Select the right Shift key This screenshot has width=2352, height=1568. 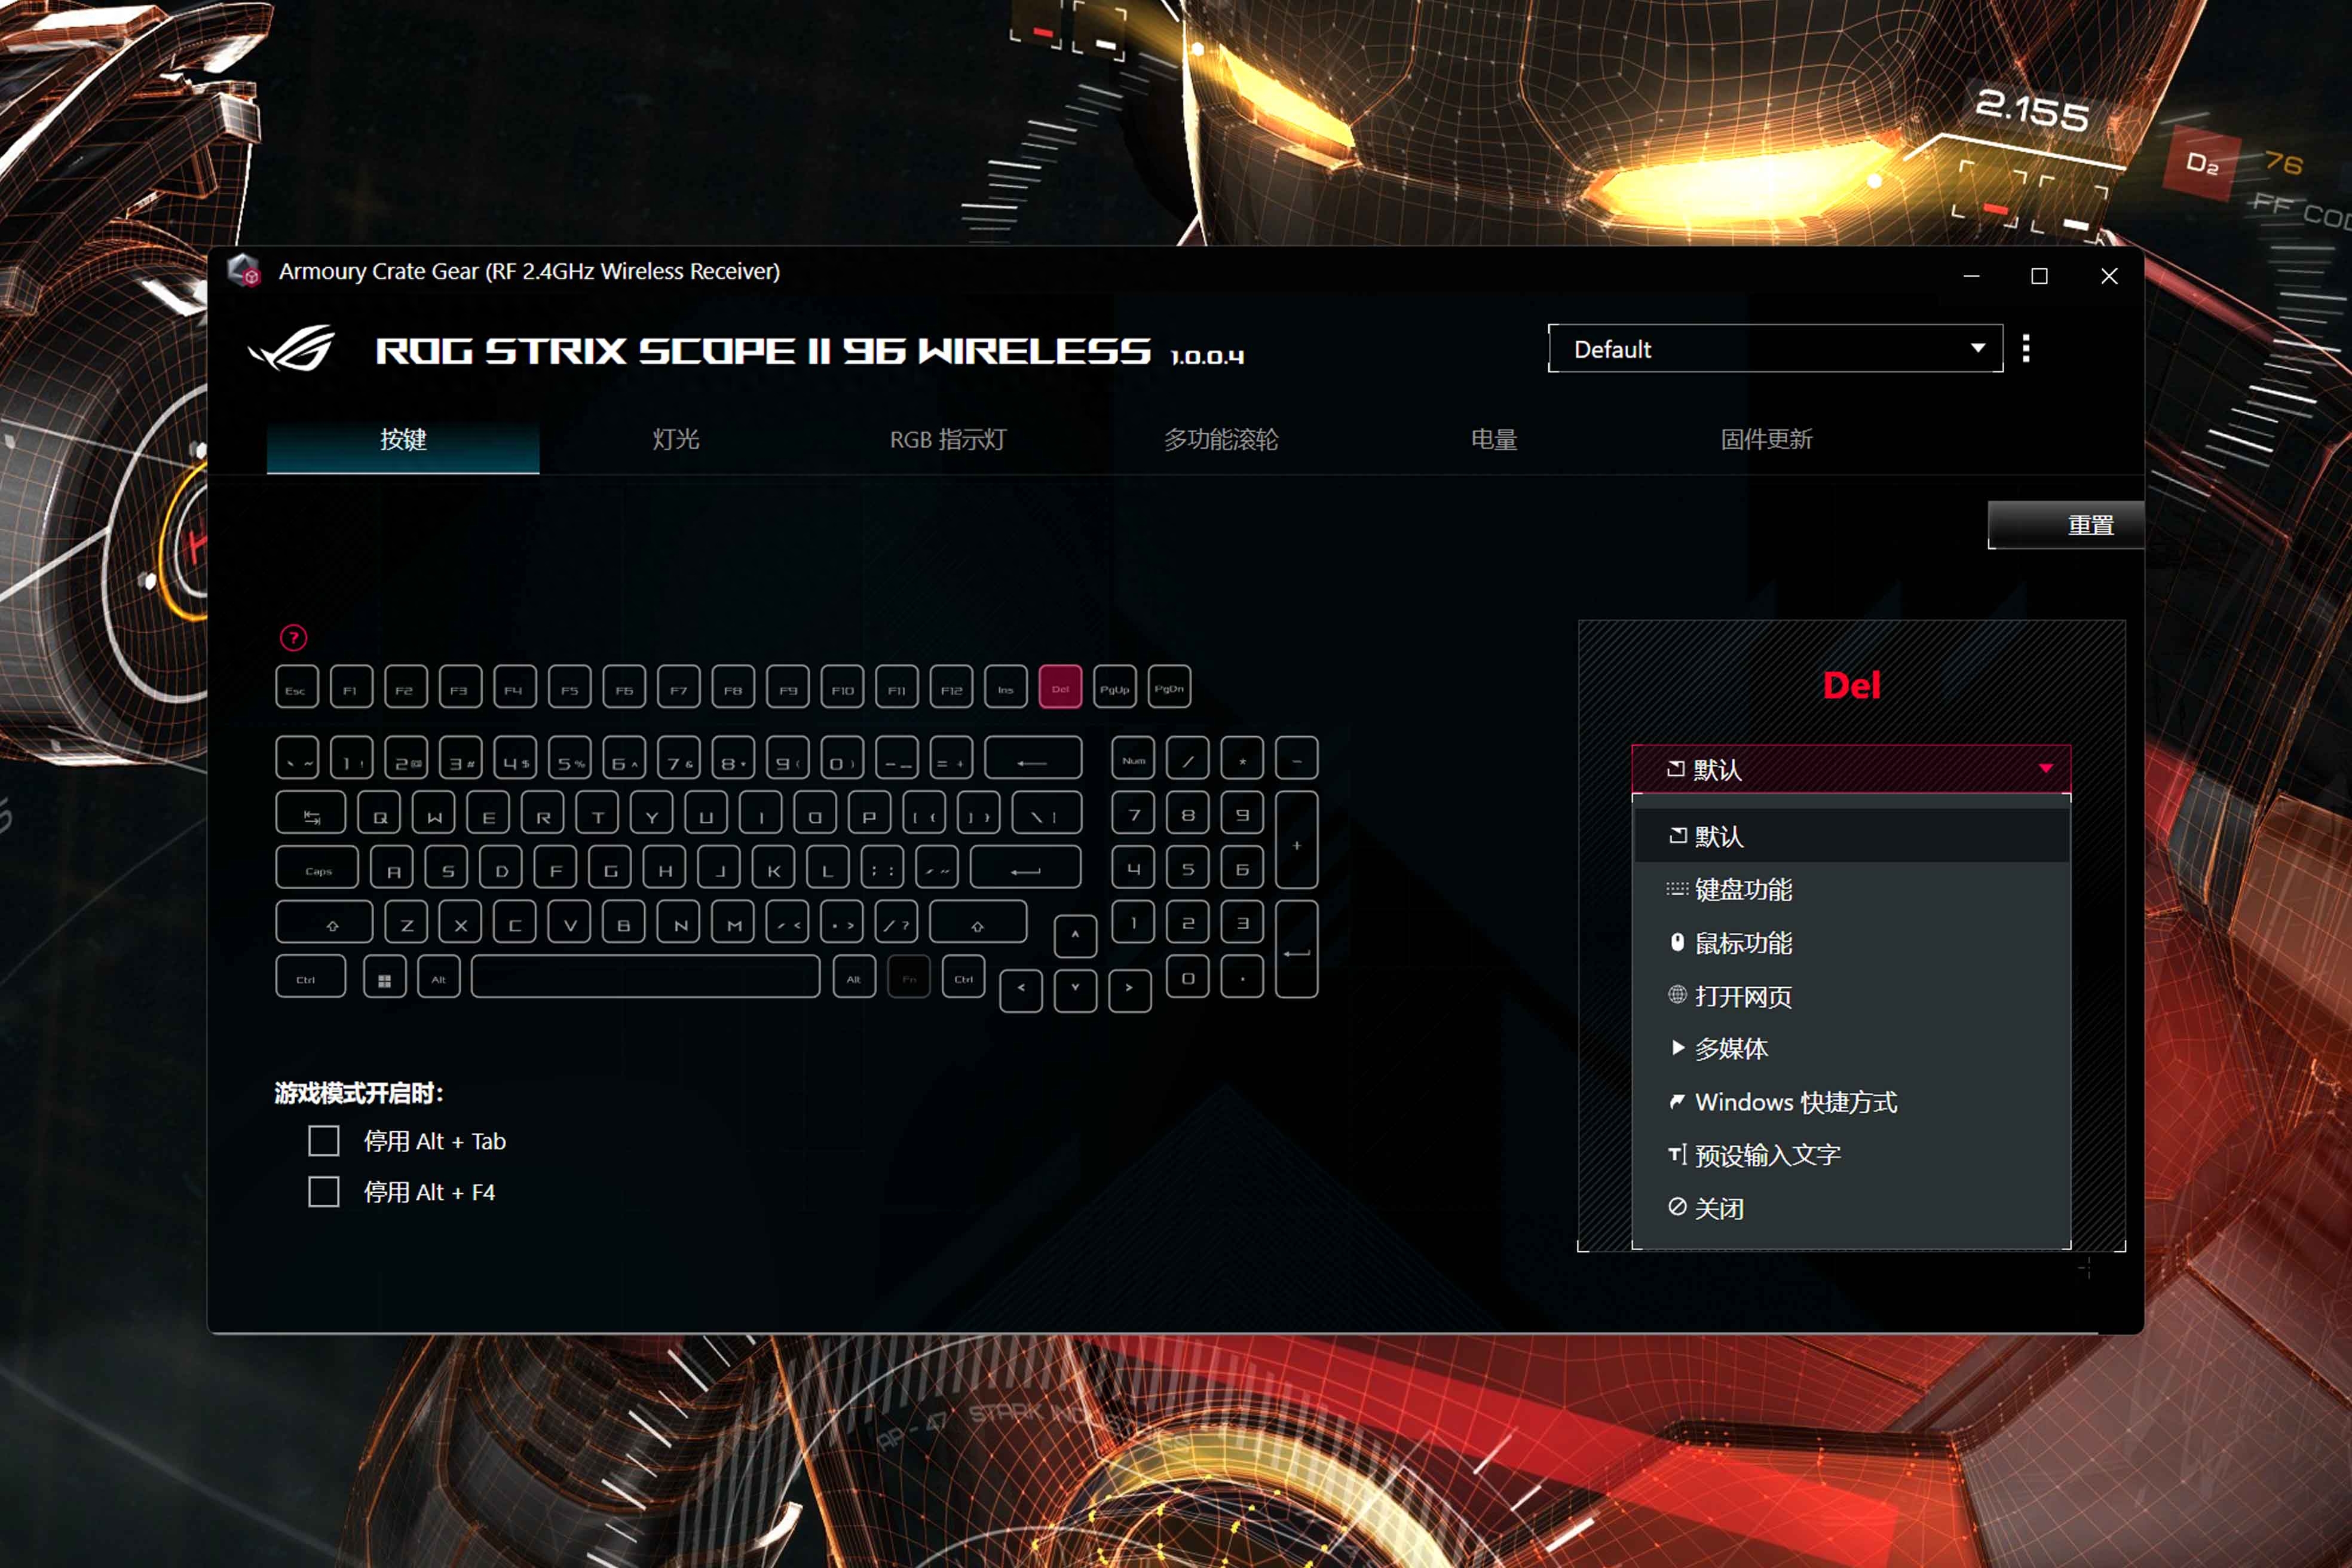978,922
